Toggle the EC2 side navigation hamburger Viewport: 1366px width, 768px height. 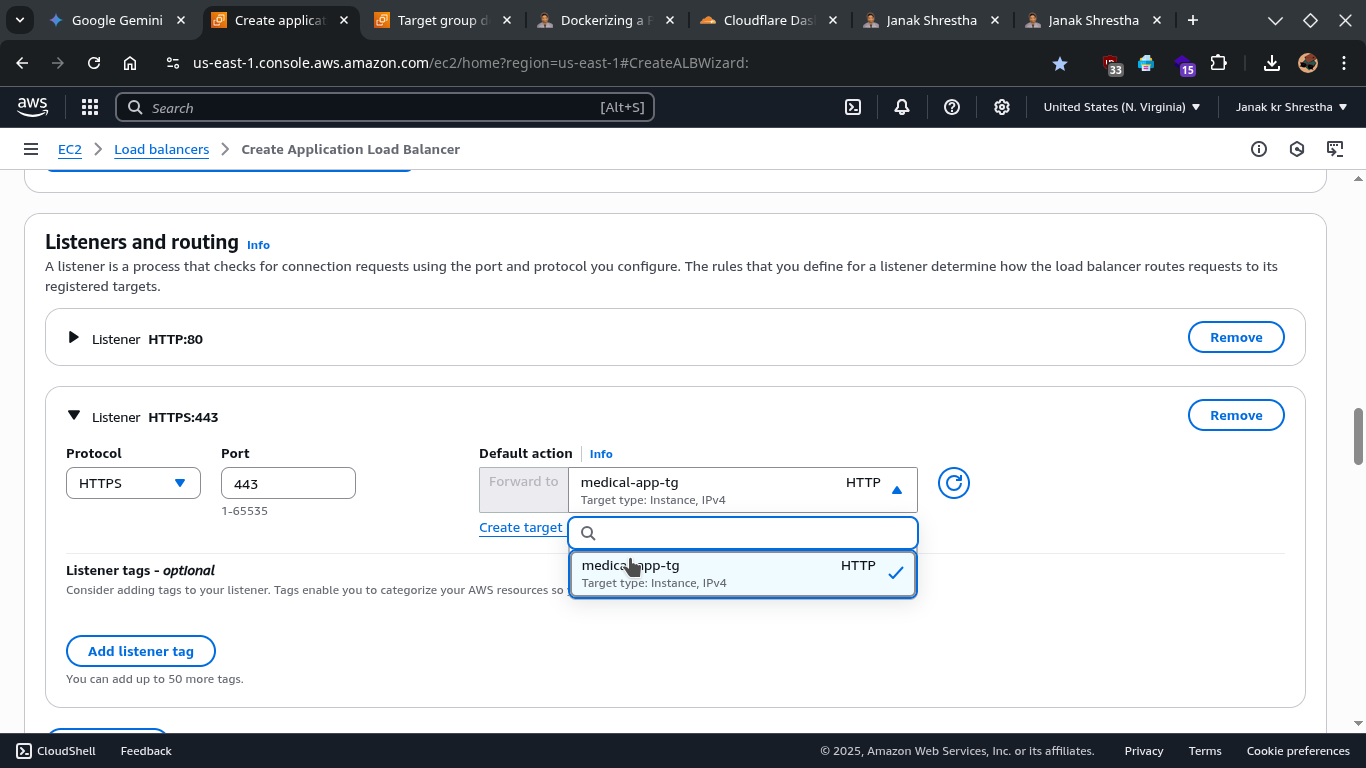31,149
